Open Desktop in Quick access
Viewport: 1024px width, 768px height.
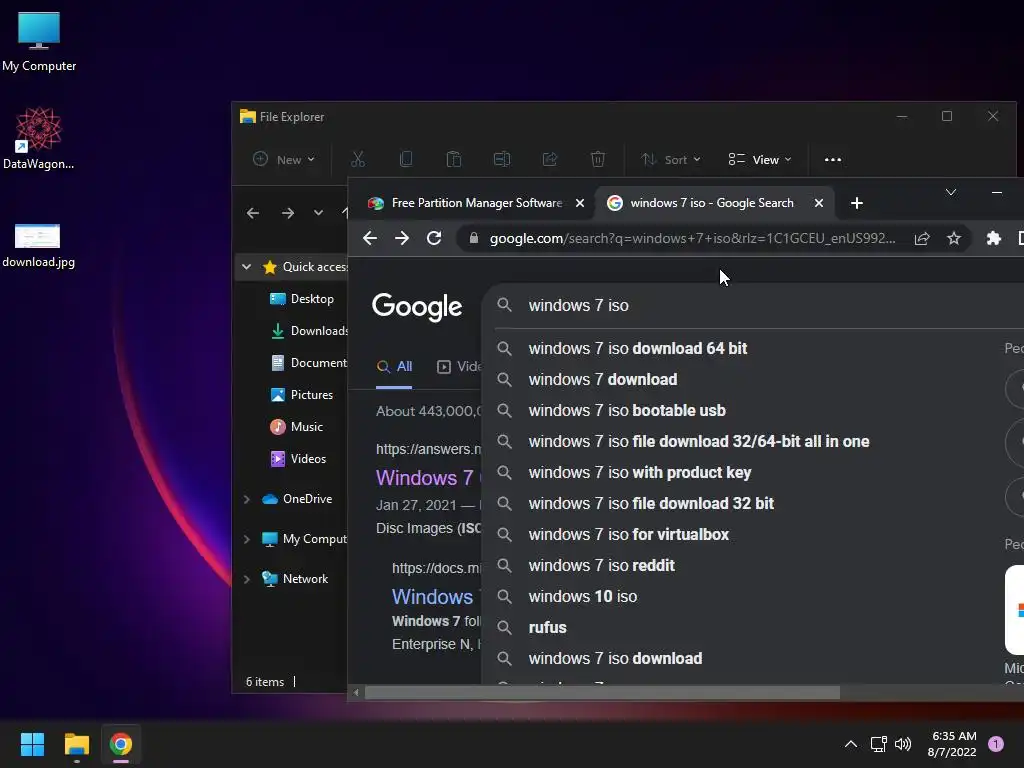(x=302, y=298)
